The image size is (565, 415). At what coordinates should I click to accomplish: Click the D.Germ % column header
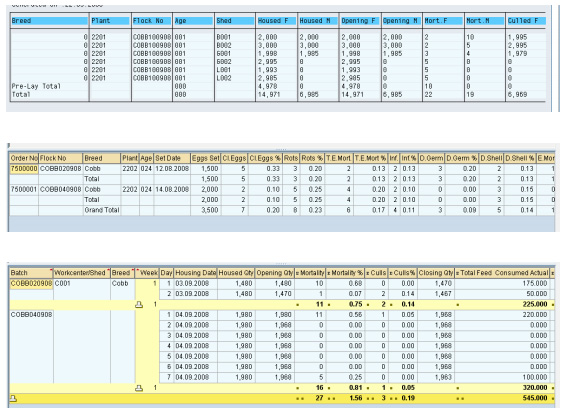462,158
